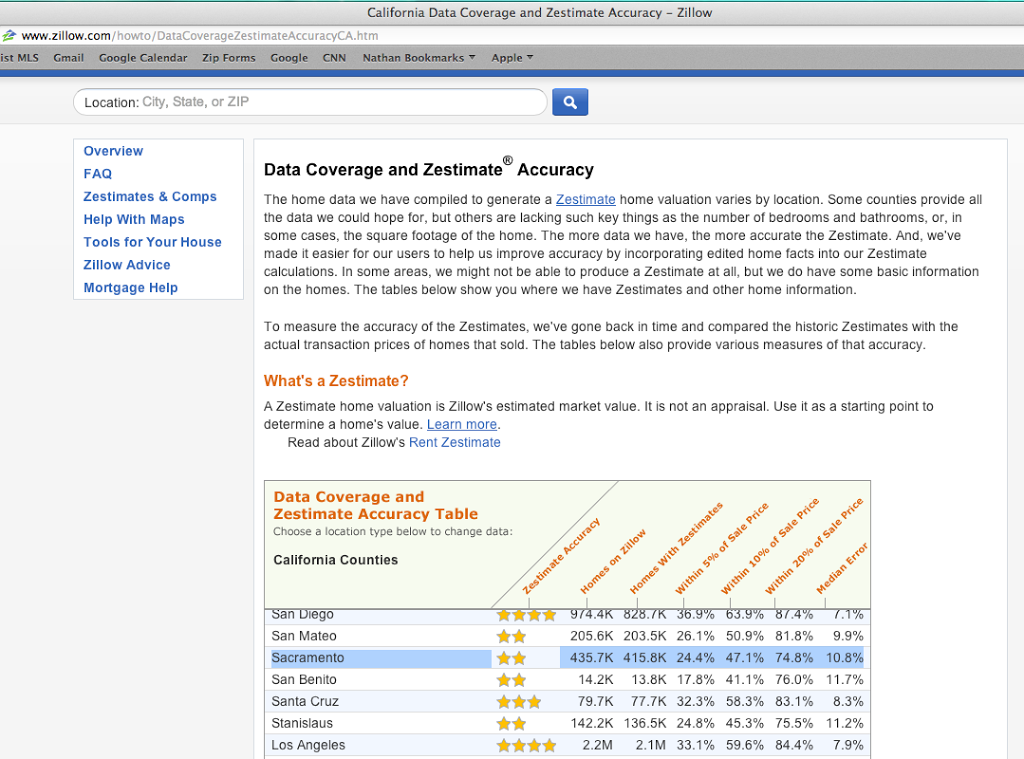This screenshot has width=1024, height=759.
Task: Open Tools for Your House link
Action: pos(152,242)
